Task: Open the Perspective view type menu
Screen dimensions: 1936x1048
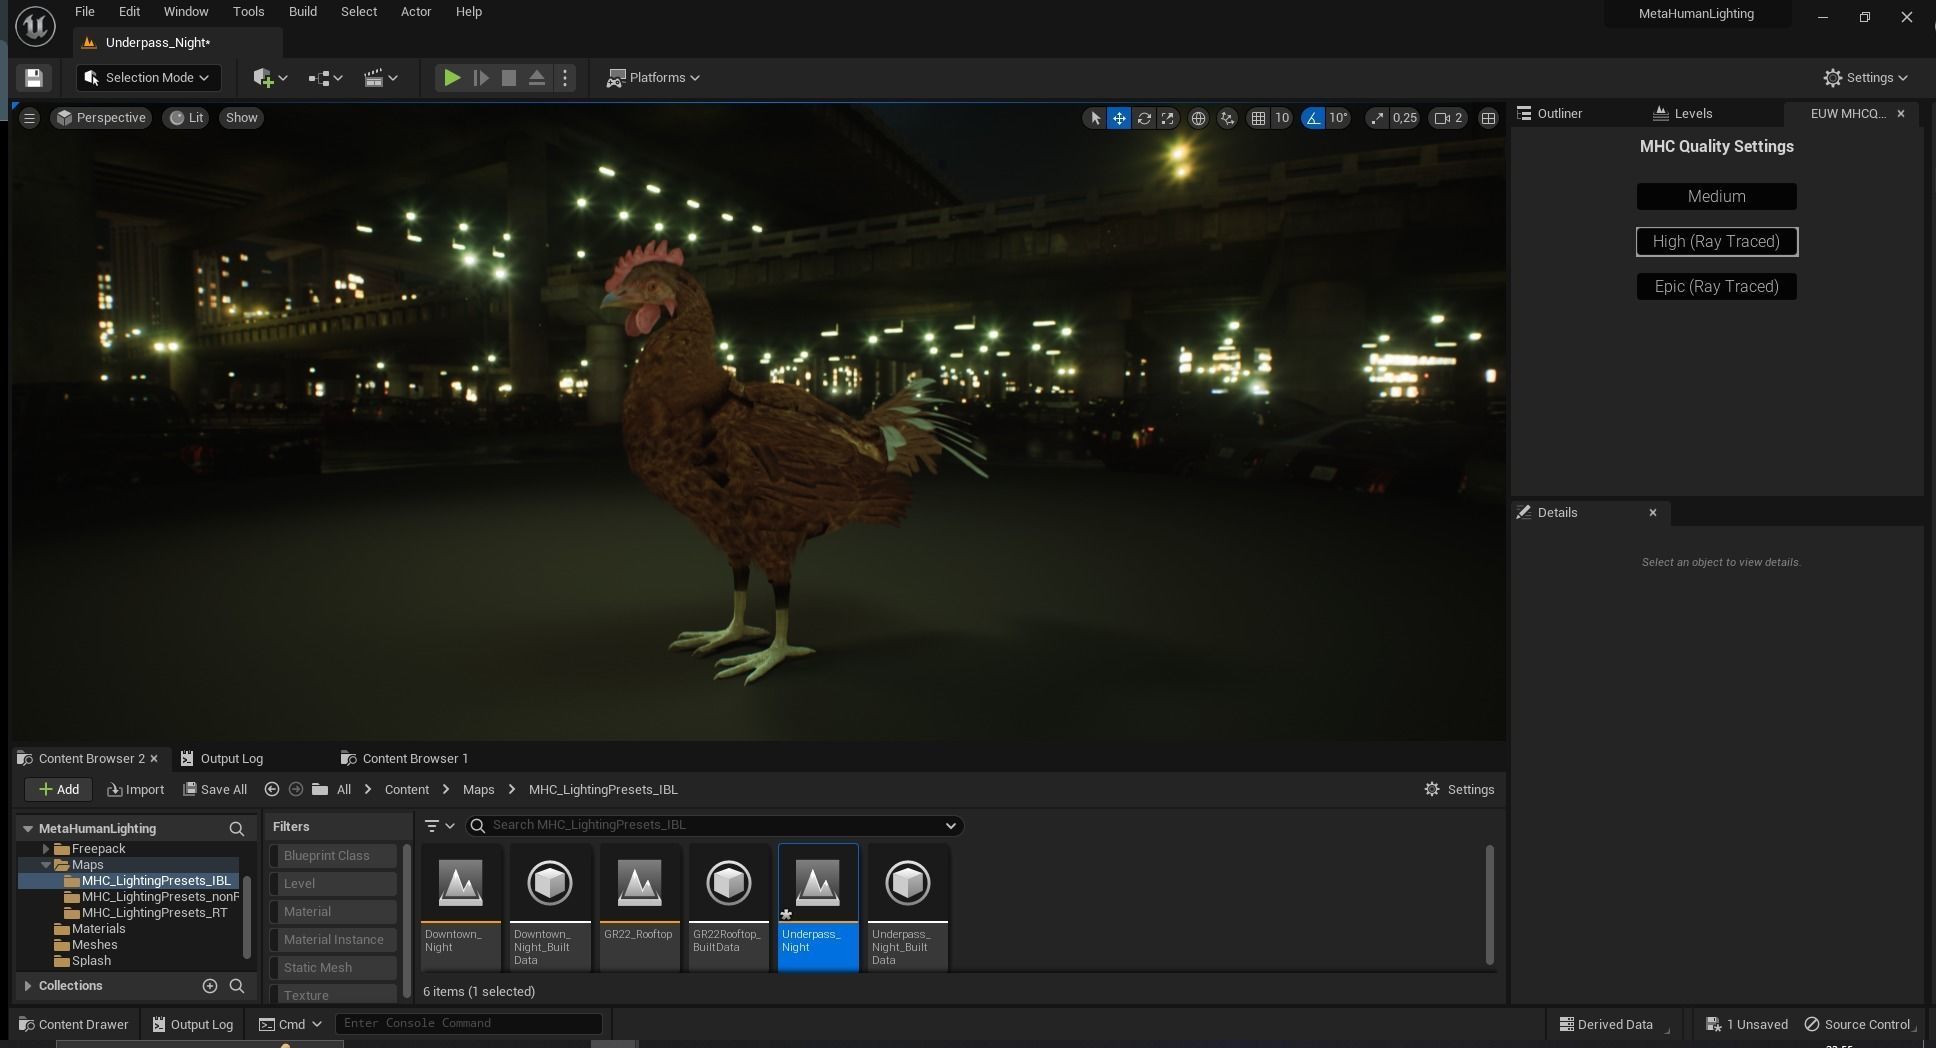Action: pos(101,118)
